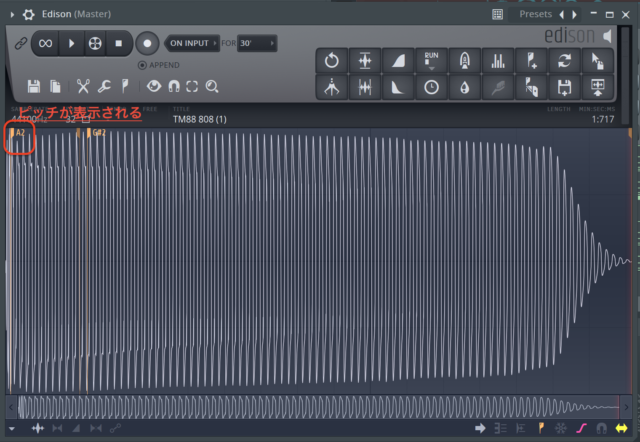Image resolution: width=640 pixels, height=442 pixels.
Task: Click the scissors edit tool icon
Action: click(x=83, y=87)
